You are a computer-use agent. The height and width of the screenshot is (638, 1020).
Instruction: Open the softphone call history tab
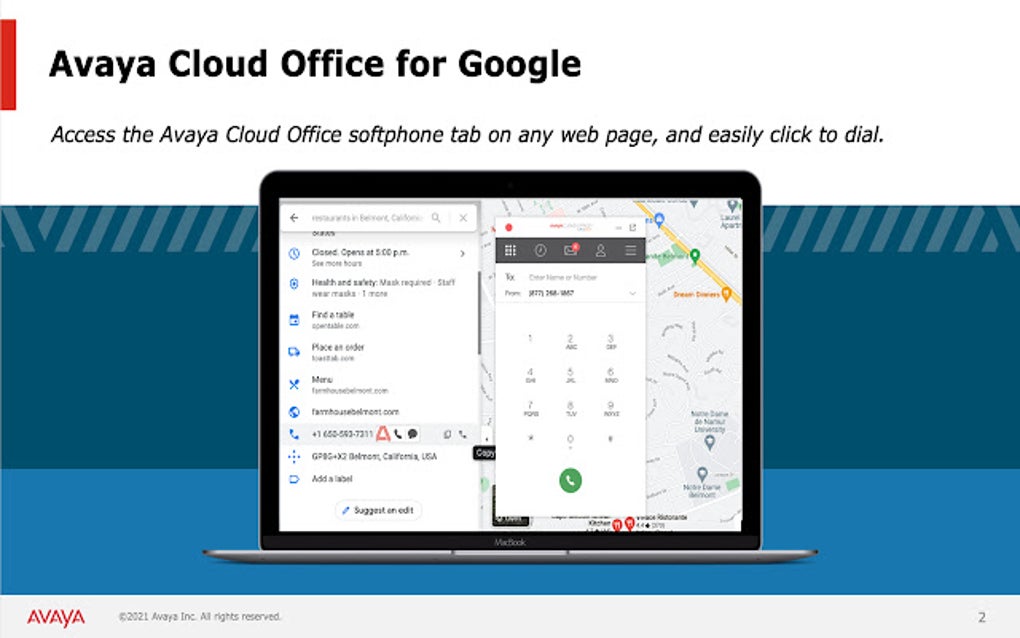pos(541,250)
